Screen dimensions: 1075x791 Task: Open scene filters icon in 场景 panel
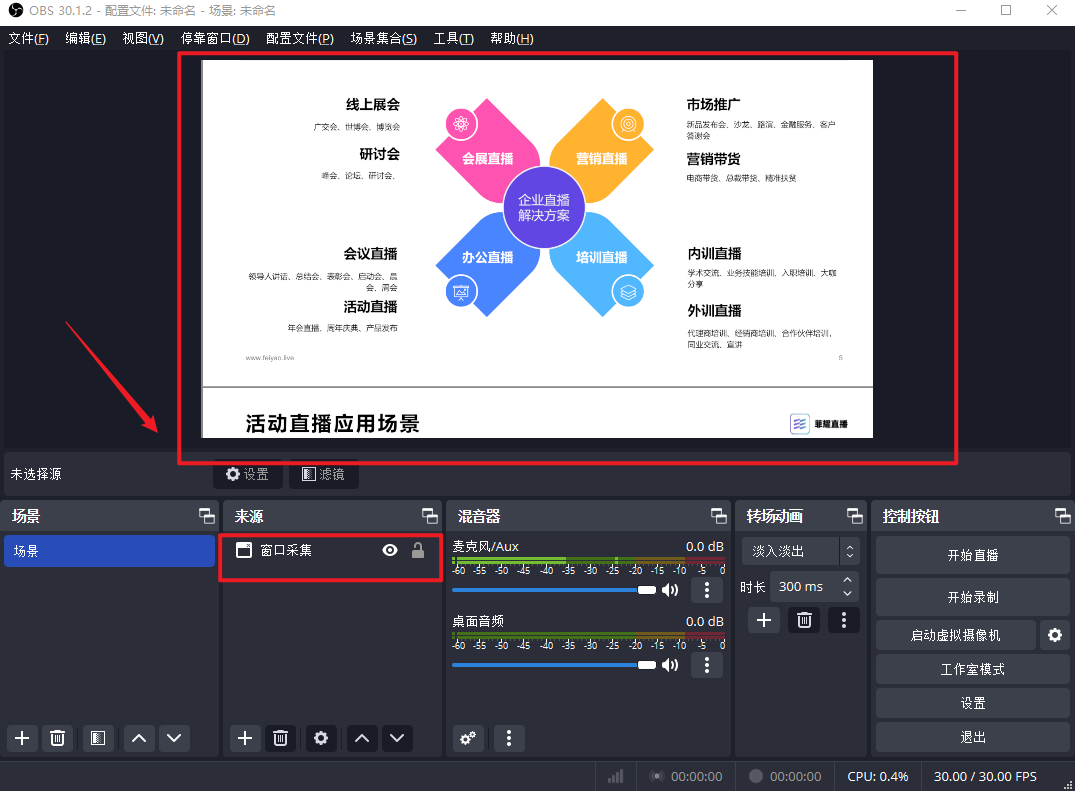97,738
